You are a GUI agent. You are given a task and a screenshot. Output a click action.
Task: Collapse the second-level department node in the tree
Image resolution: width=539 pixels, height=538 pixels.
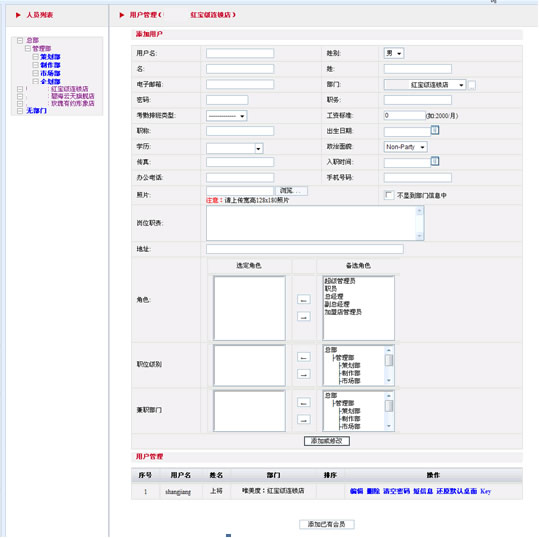point(28,48)
